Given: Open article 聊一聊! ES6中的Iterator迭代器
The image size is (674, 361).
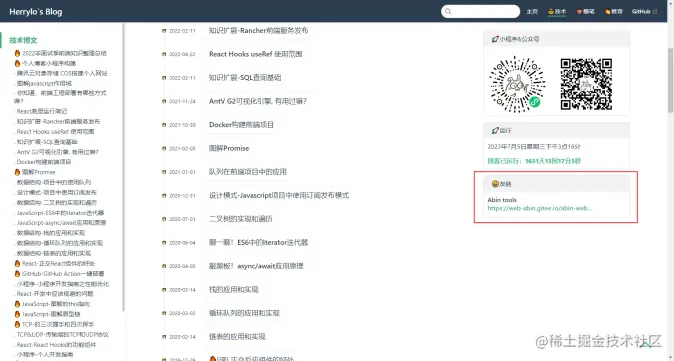Looking at the screenshot, I should 258,243.
